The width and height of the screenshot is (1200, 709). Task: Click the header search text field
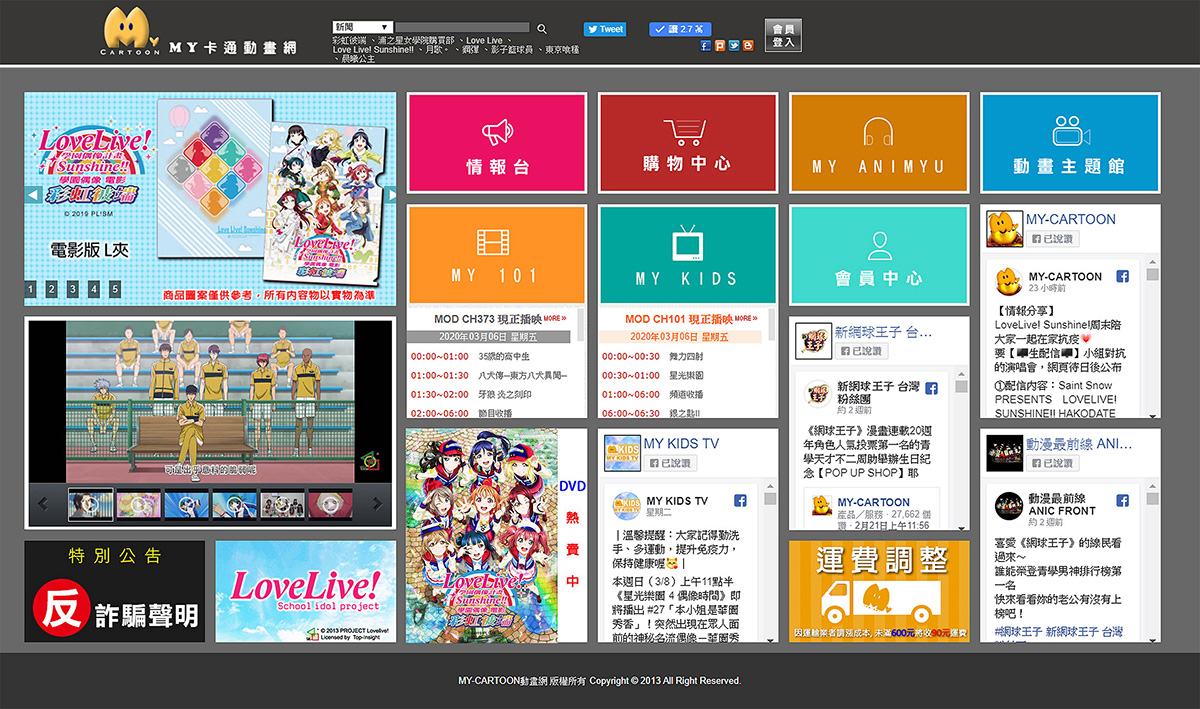[x=462, y=27]
